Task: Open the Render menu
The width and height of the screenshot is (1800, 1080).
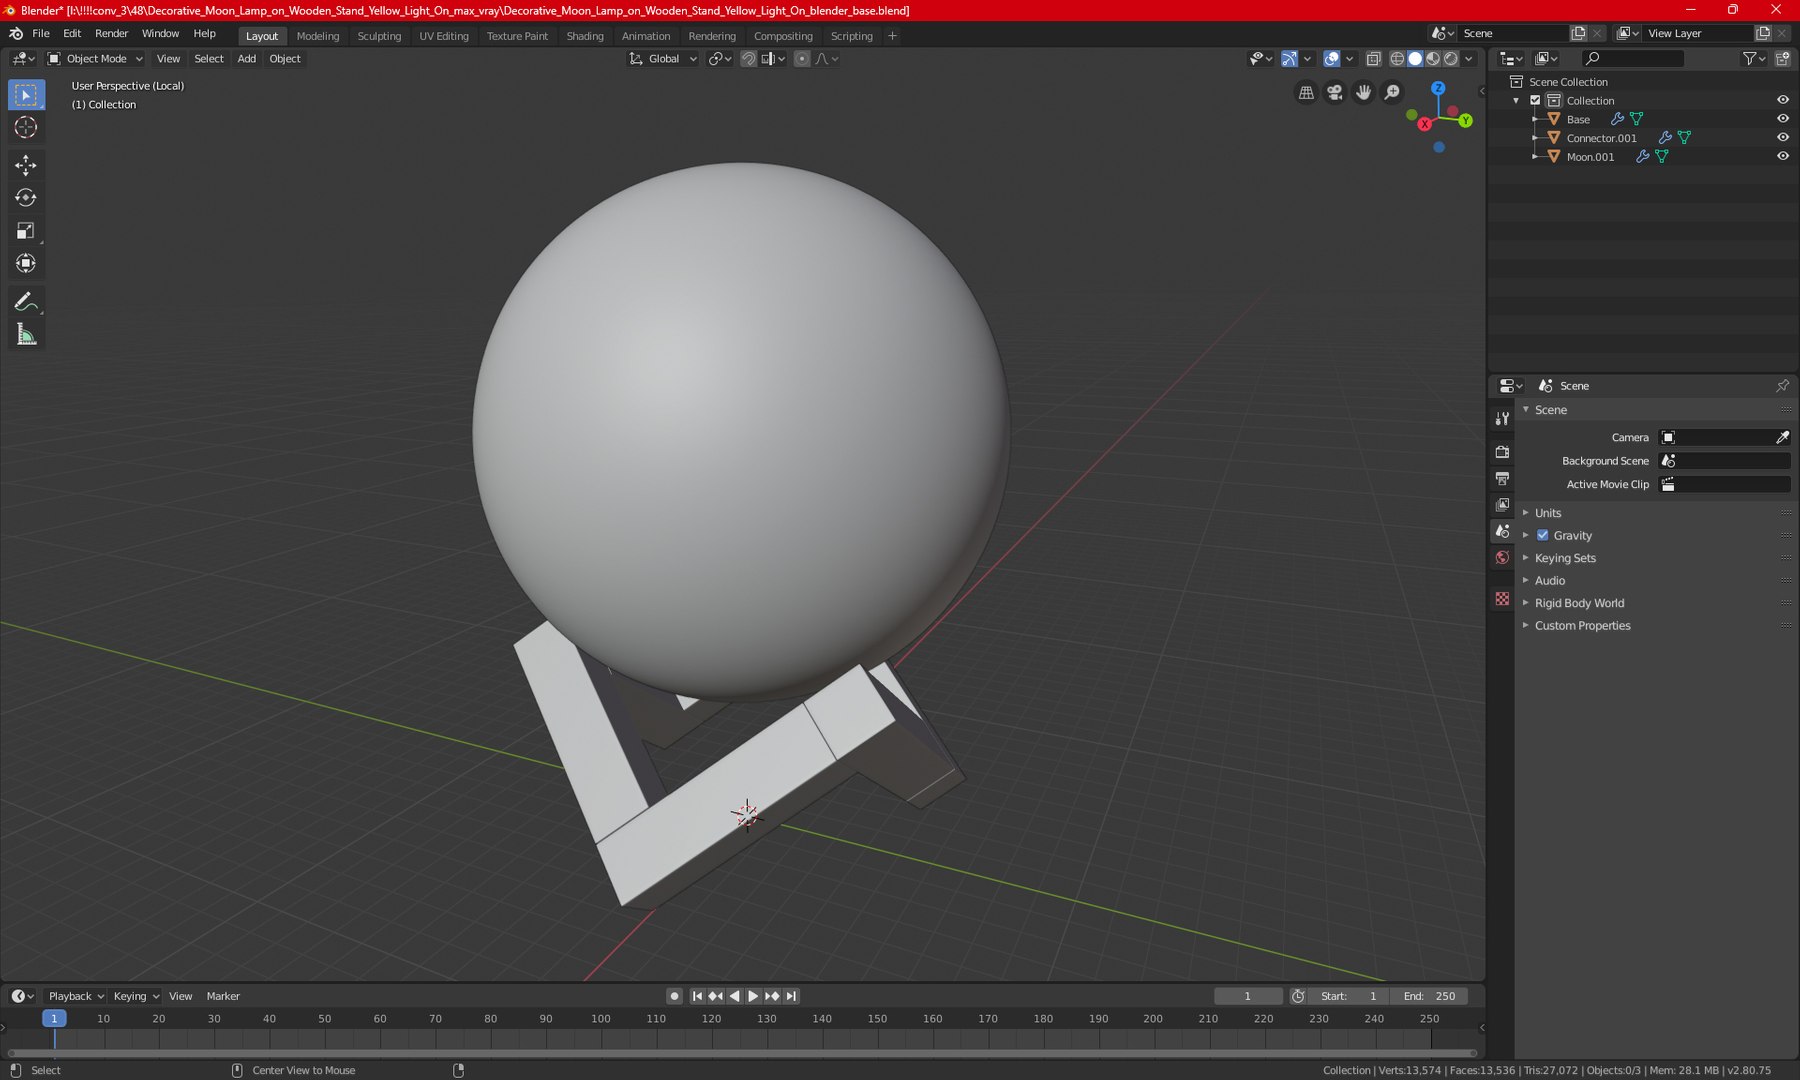Action: (x=111, y=34)
